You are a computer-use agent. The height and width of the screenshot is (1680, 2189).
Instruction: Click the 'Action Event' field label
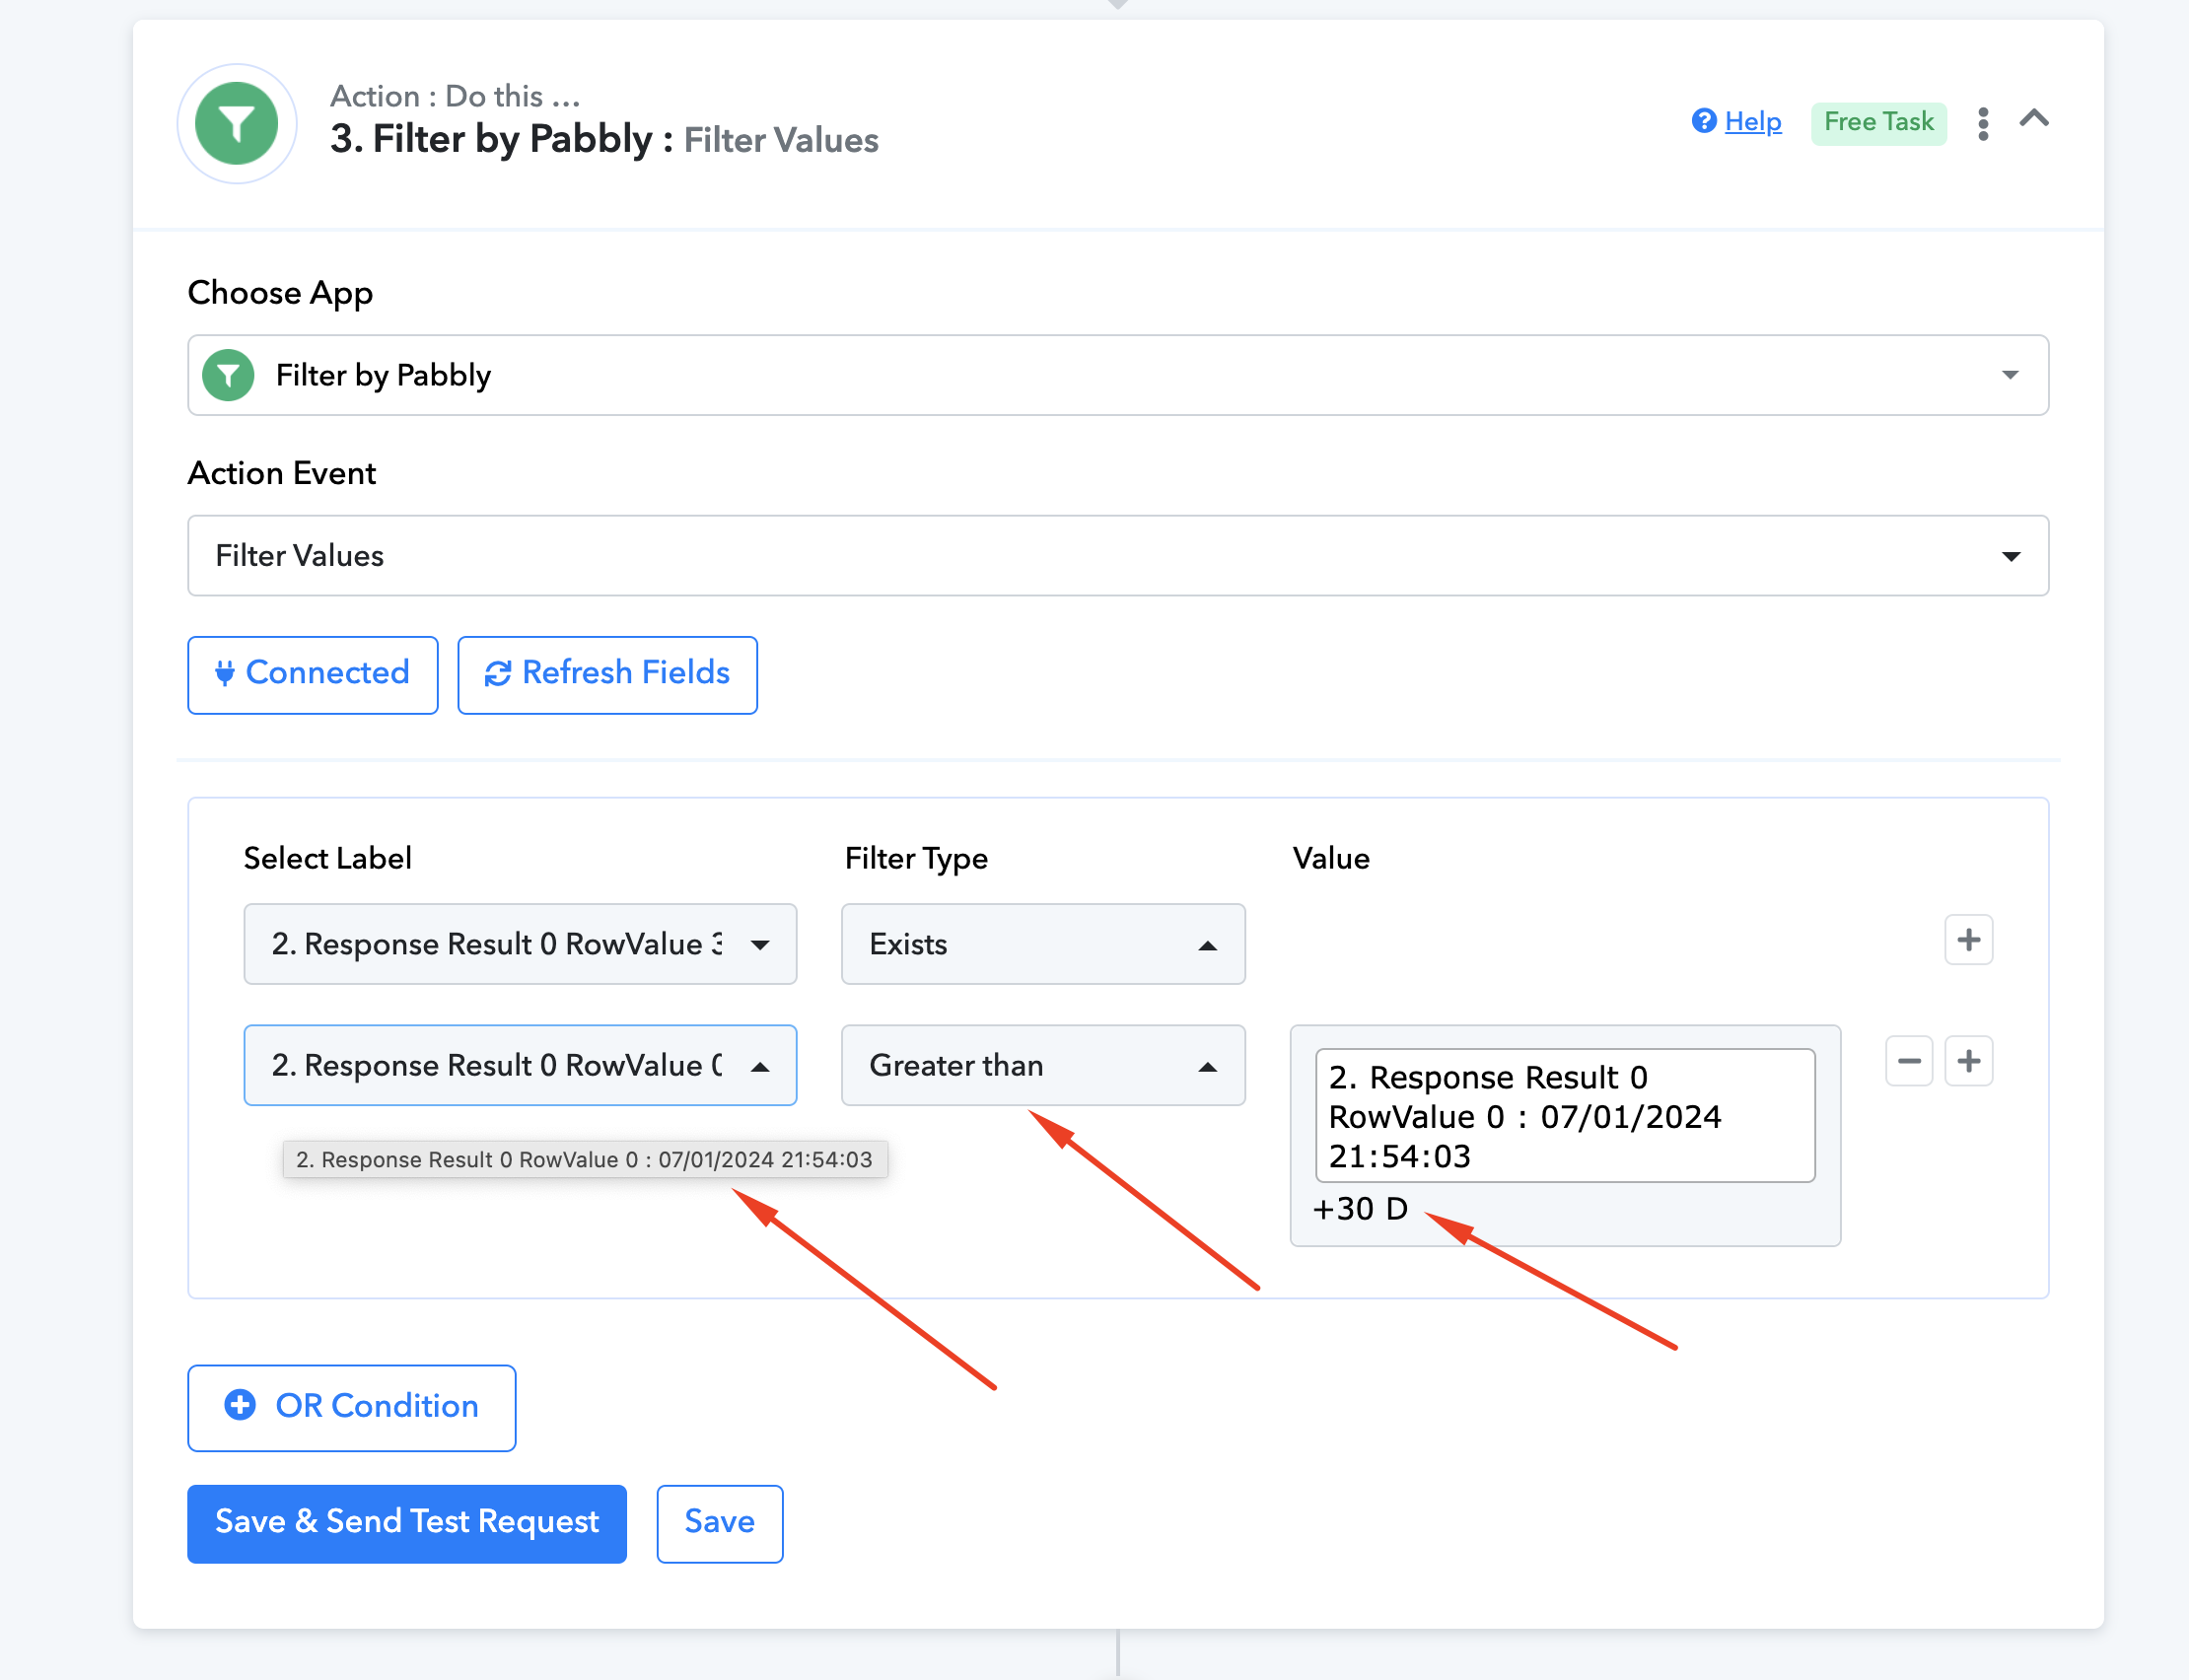pyautogui.click(x=282, y=473)
